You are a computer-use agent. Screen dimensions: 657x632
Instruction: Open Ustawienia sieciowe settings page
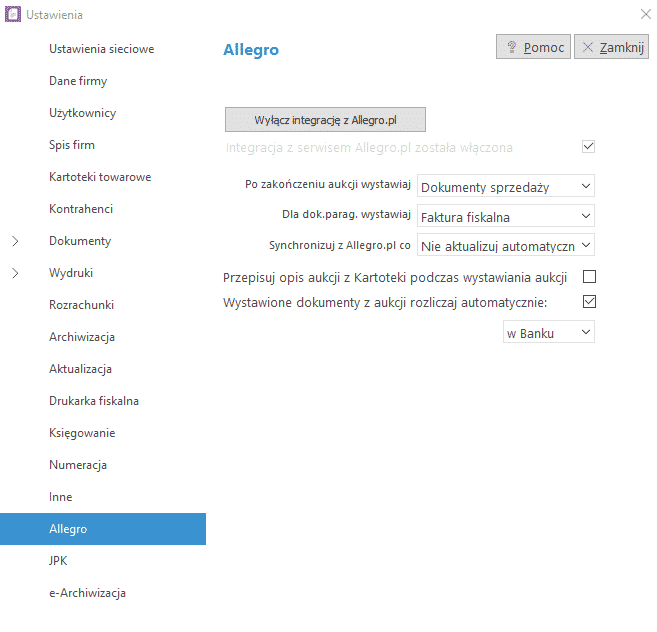tap(101, 49)
